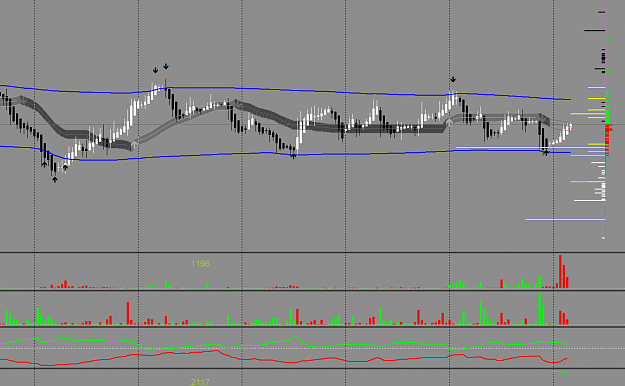Select the tallest red bar in upper histogram
The image size is (625, 386).
(x=560, y=272)
